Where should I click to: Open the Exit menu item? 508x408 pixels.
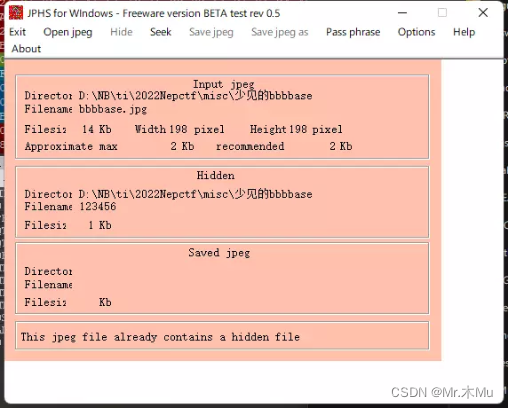pos(17,32)
